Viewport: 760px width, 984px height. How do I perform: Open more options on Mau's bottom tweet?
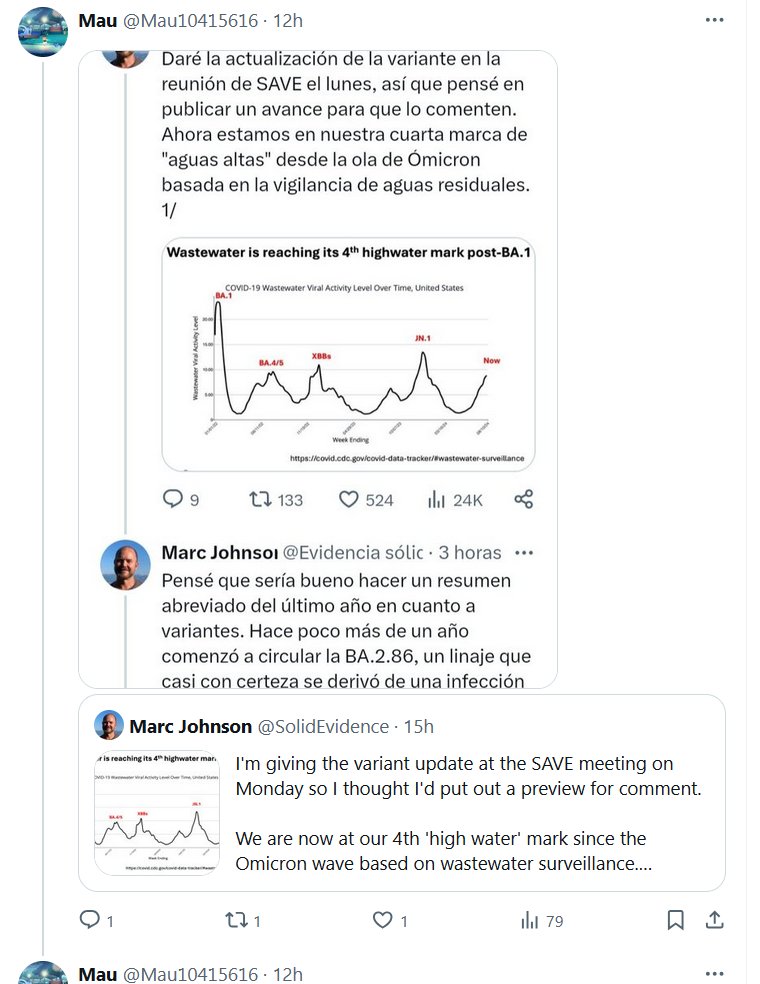point(714,973)
